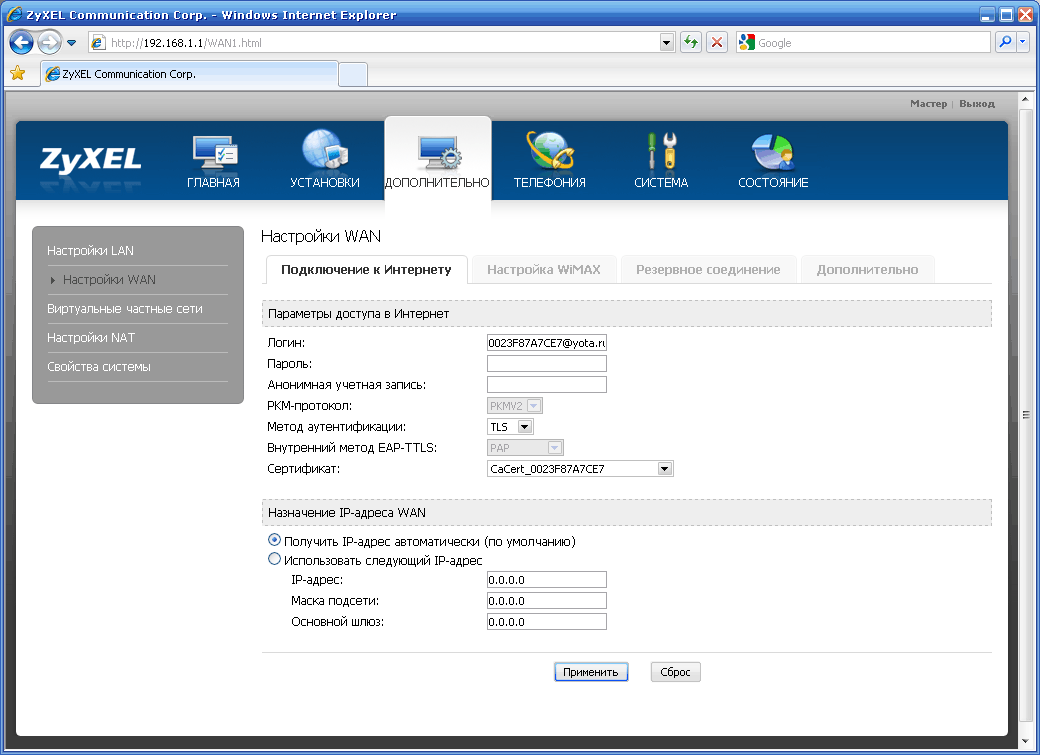
Task: Click the Мастер link
Action: pos(928,103)
